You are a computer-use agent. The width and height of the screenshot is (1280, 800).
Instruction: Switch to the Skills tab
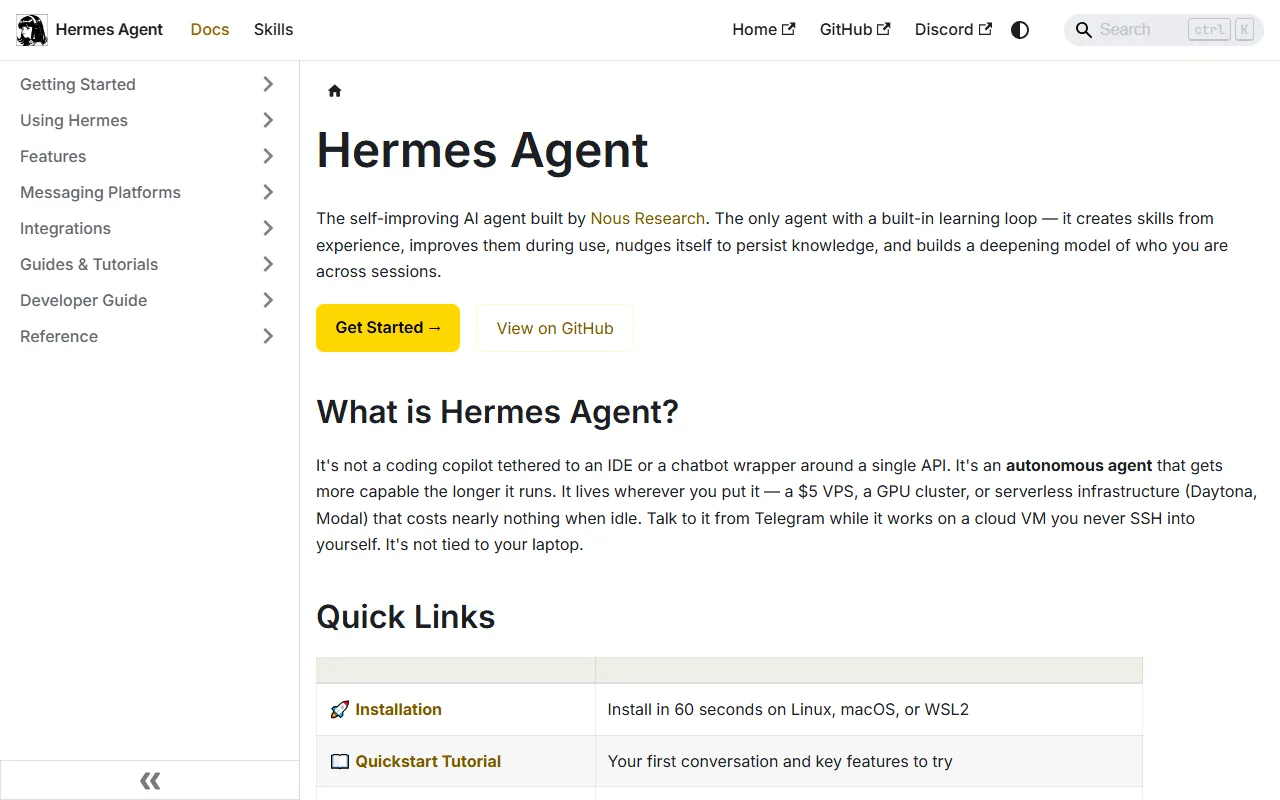coord(273,30)
